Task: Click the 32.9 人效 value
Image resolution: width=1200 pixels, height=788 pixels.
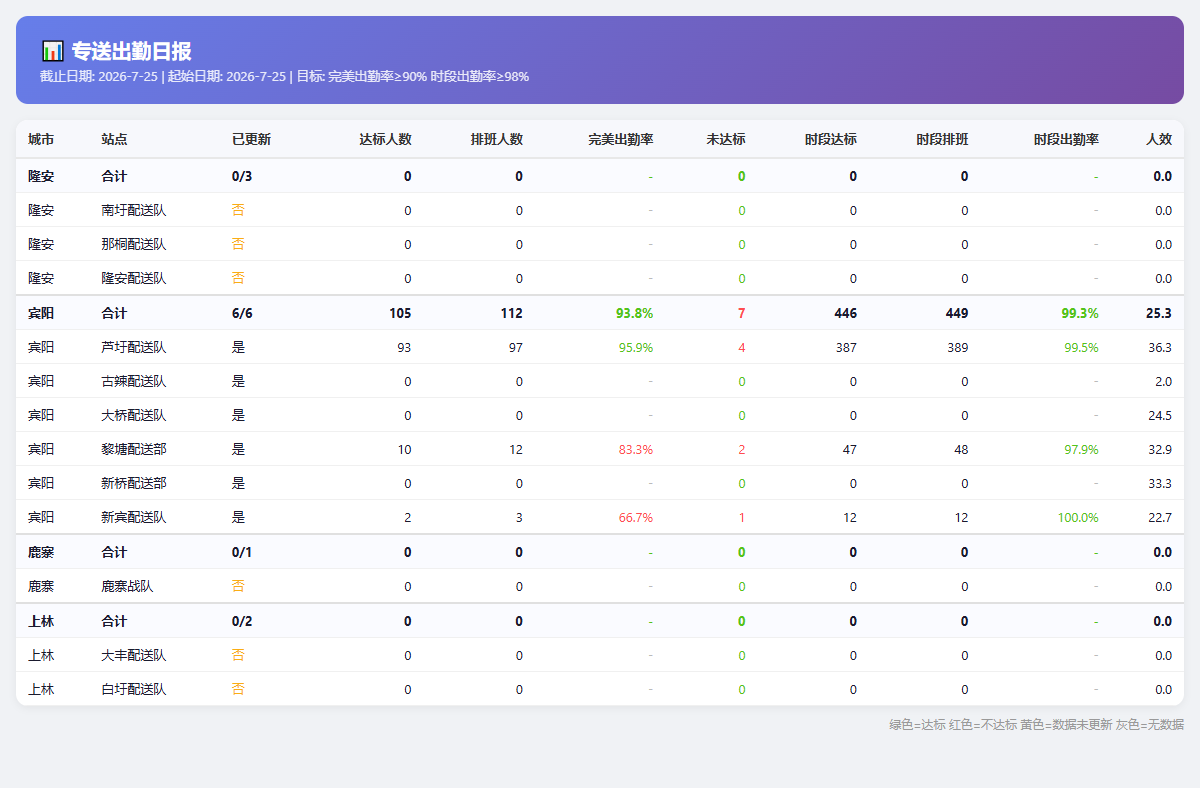Action: (1160, 449)
